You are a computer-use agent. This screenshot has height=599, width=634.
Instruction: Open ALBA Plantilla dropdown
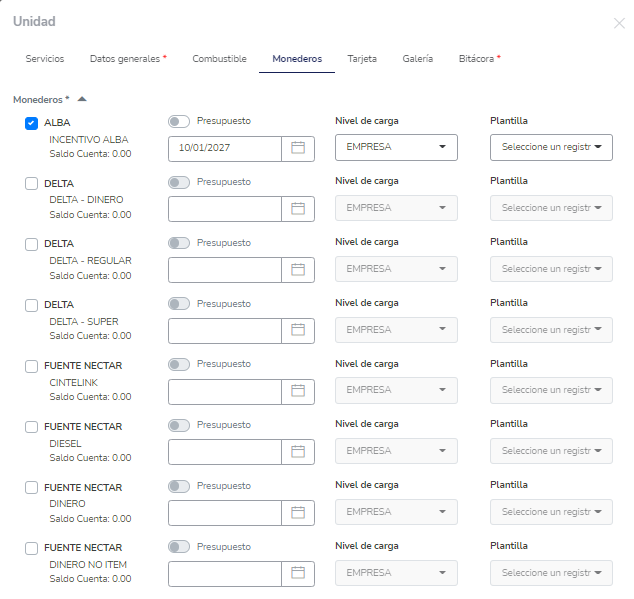click(x=551, y=148)
